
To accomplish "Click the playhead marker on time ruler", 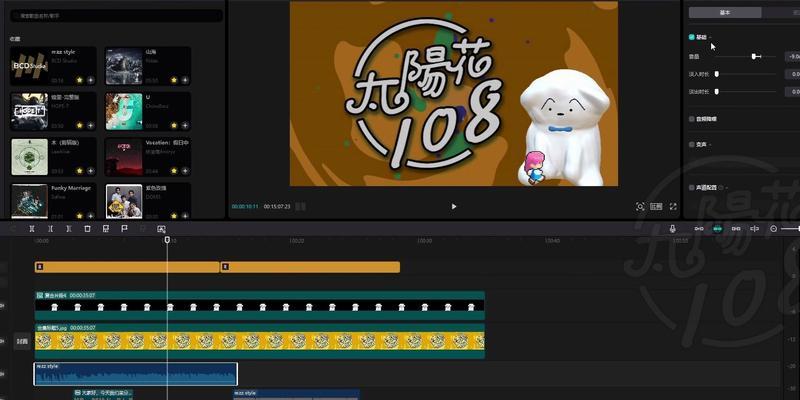I will click(167, 240).
